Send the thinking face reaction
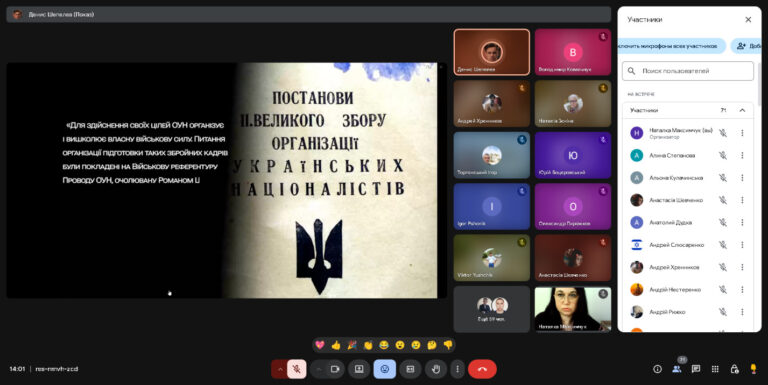The height and width of the screenshot is (385, 768). (432, 345)
